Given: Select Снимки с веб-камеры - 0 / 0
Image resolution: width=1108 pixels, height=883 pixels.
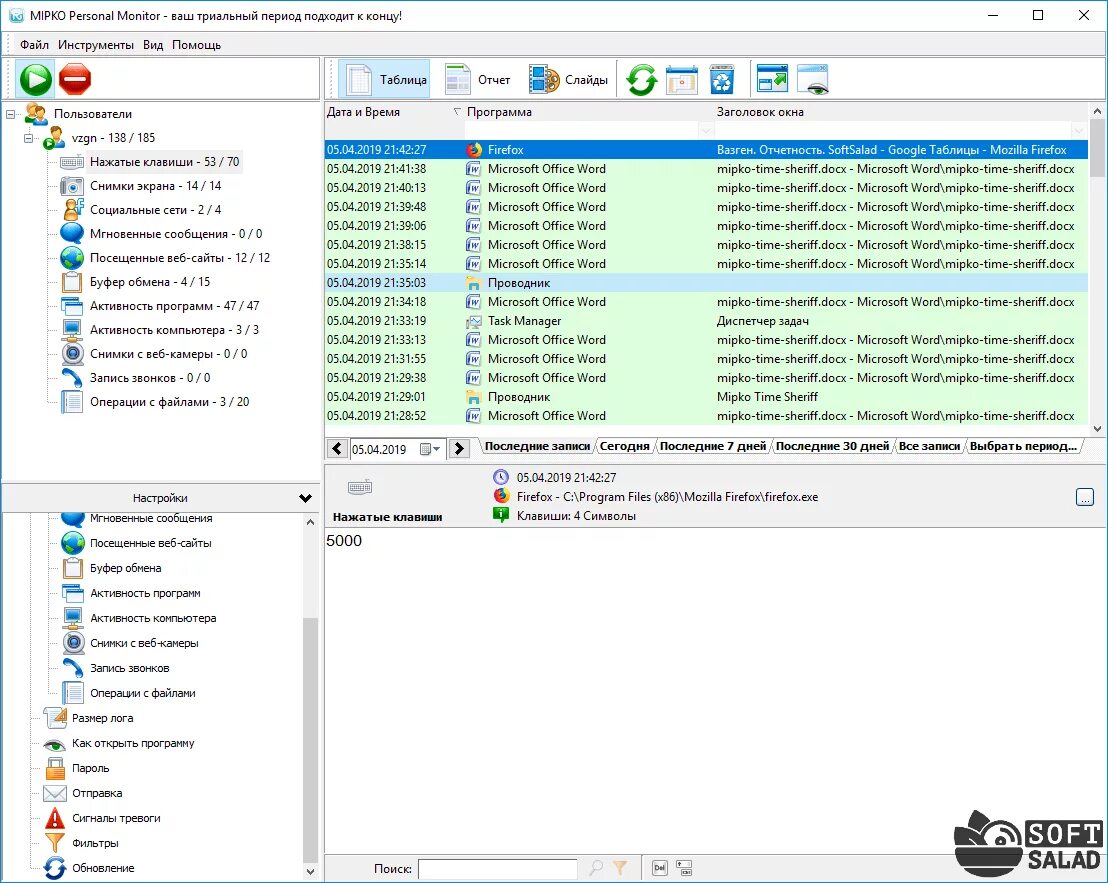Looking at the screenshot, I should point(168,354).
